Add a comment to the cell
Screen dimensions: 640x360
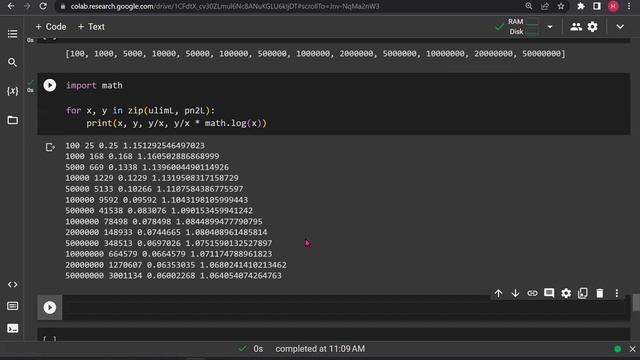[x=549, y=293]
